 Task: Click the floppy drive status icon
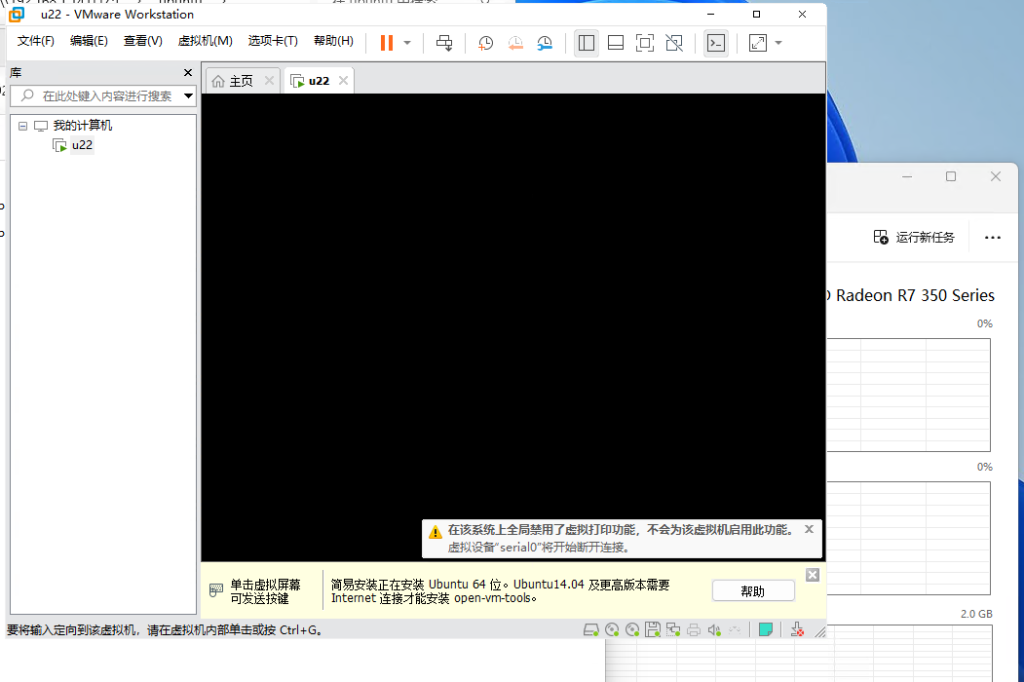pyautogui.click(x=652, y=630)
